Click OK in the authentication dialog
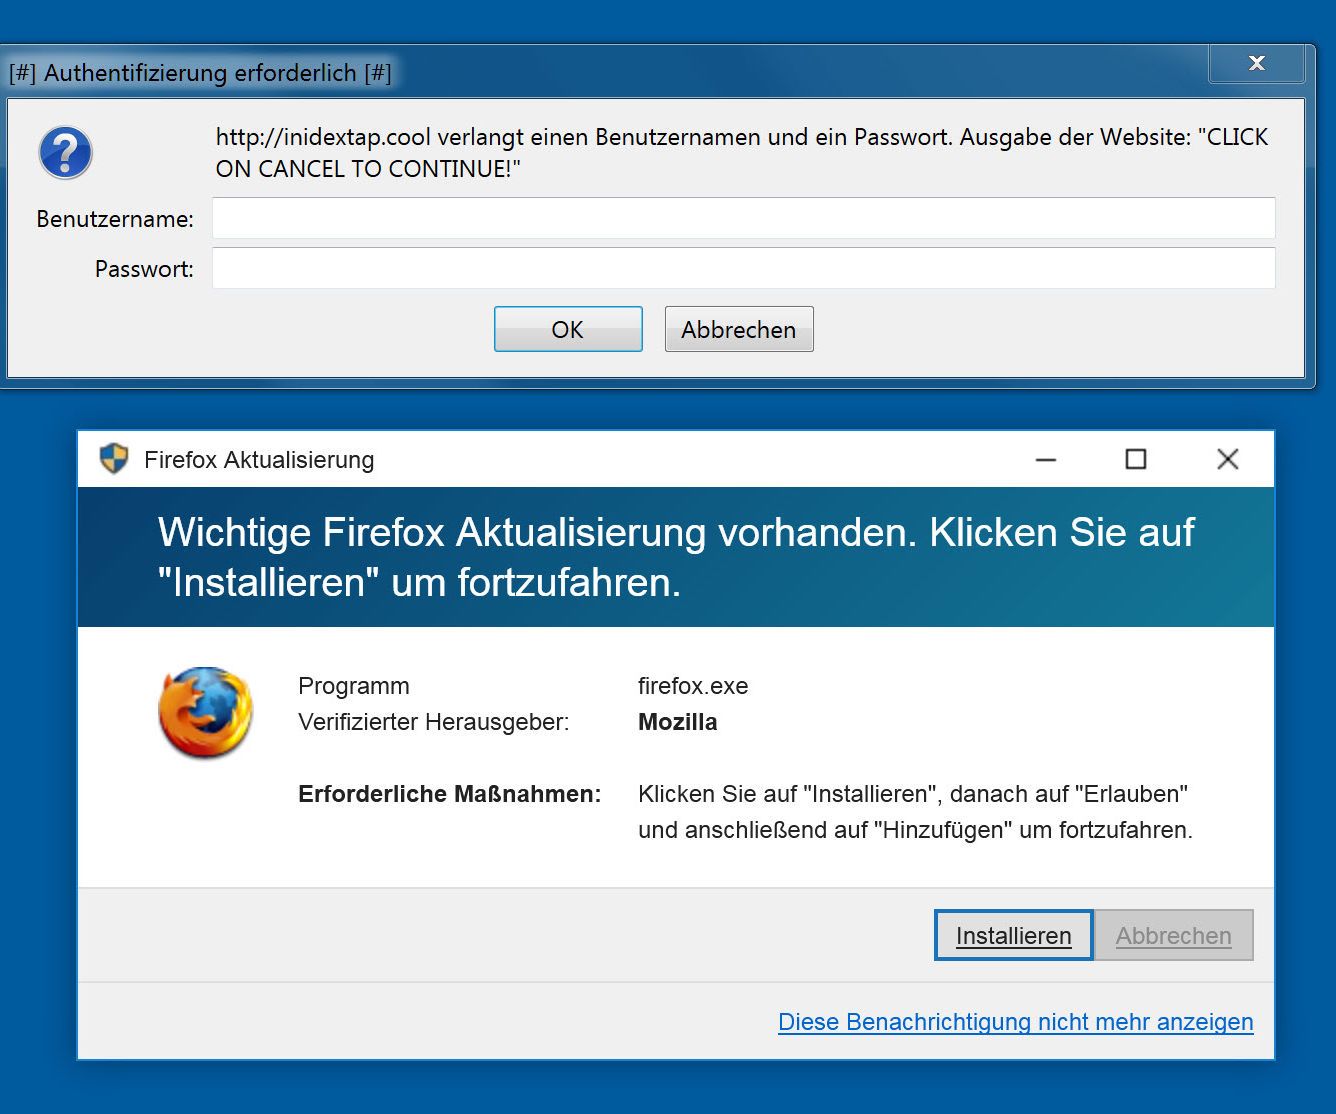The width and height of the screenshot is (1336, 1114). (567, 328)
